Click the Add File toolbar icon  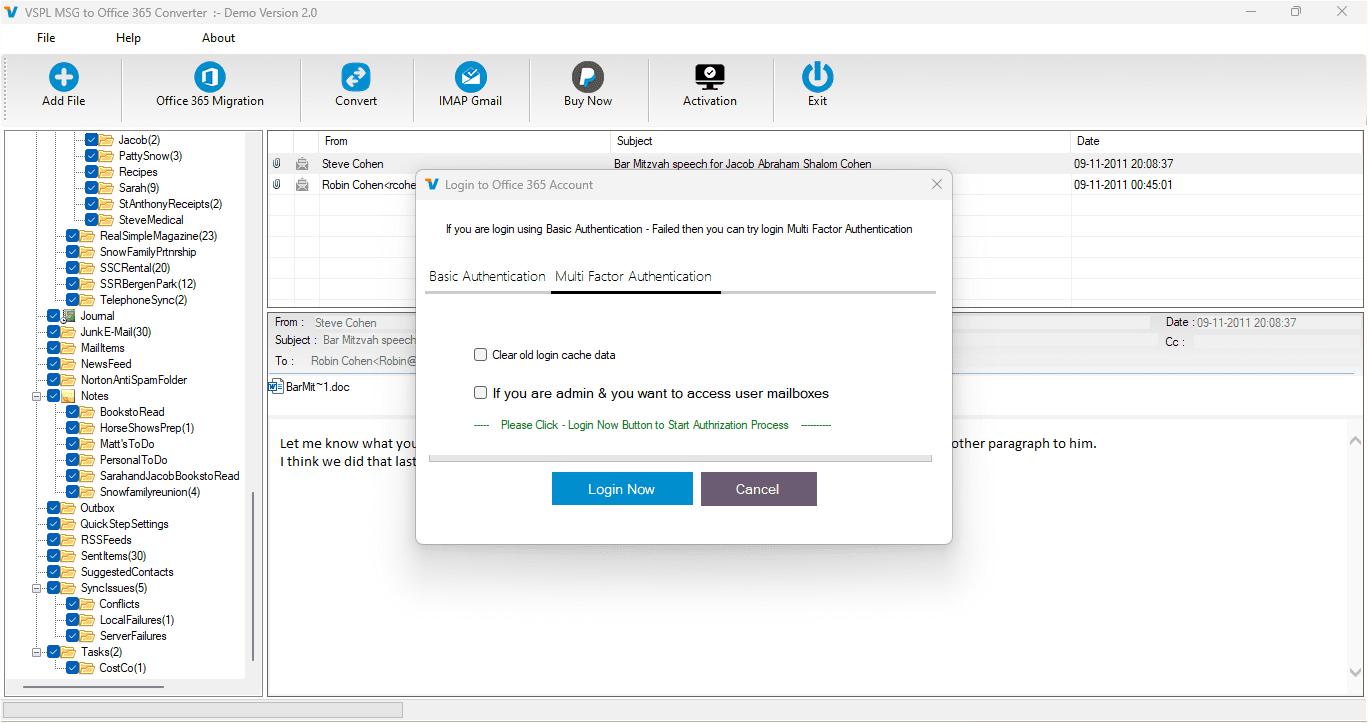[63, 77]
